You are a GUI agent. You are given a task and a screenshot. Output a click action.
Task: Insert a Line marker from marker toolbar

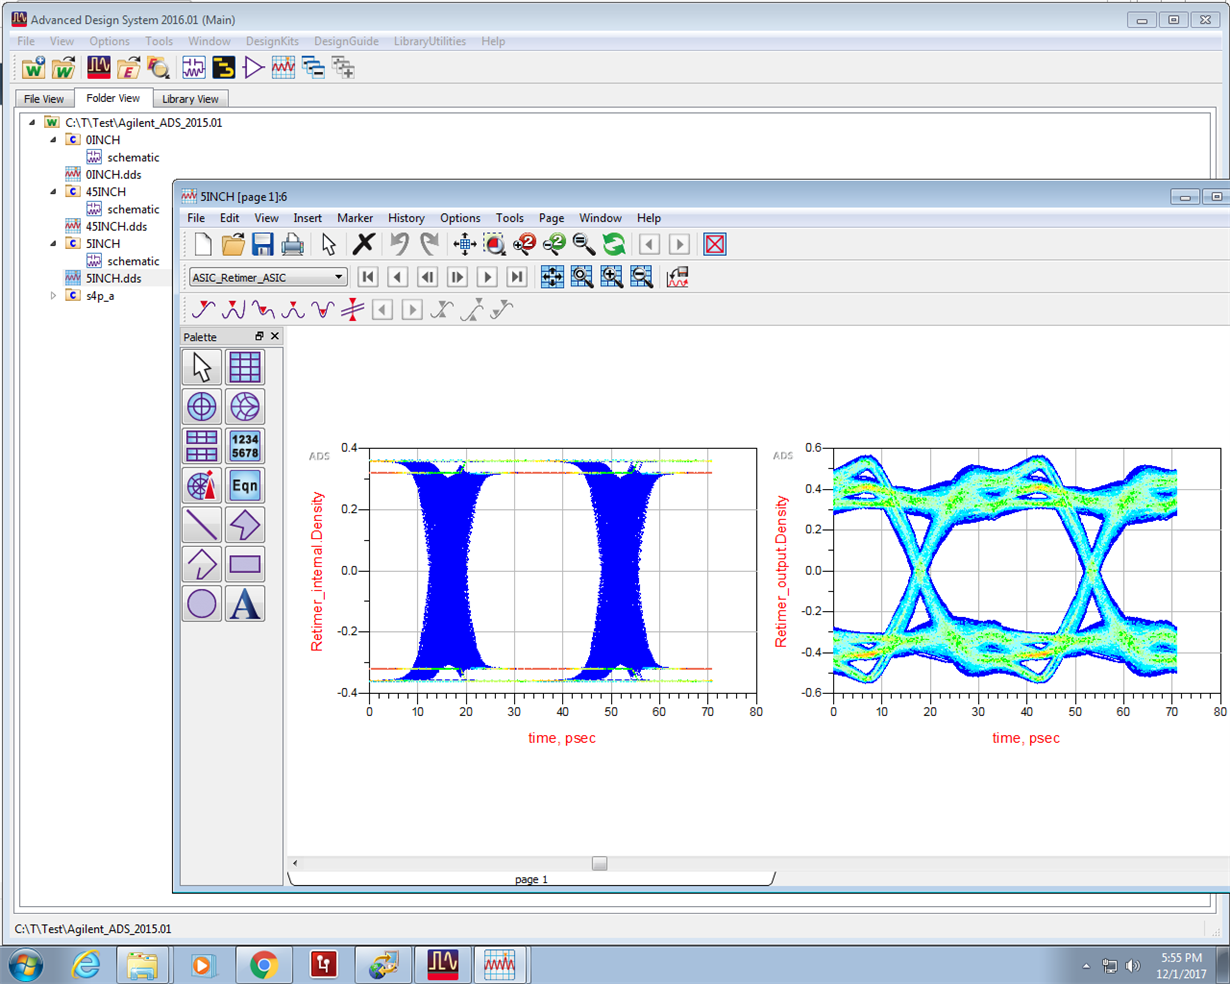352,310
